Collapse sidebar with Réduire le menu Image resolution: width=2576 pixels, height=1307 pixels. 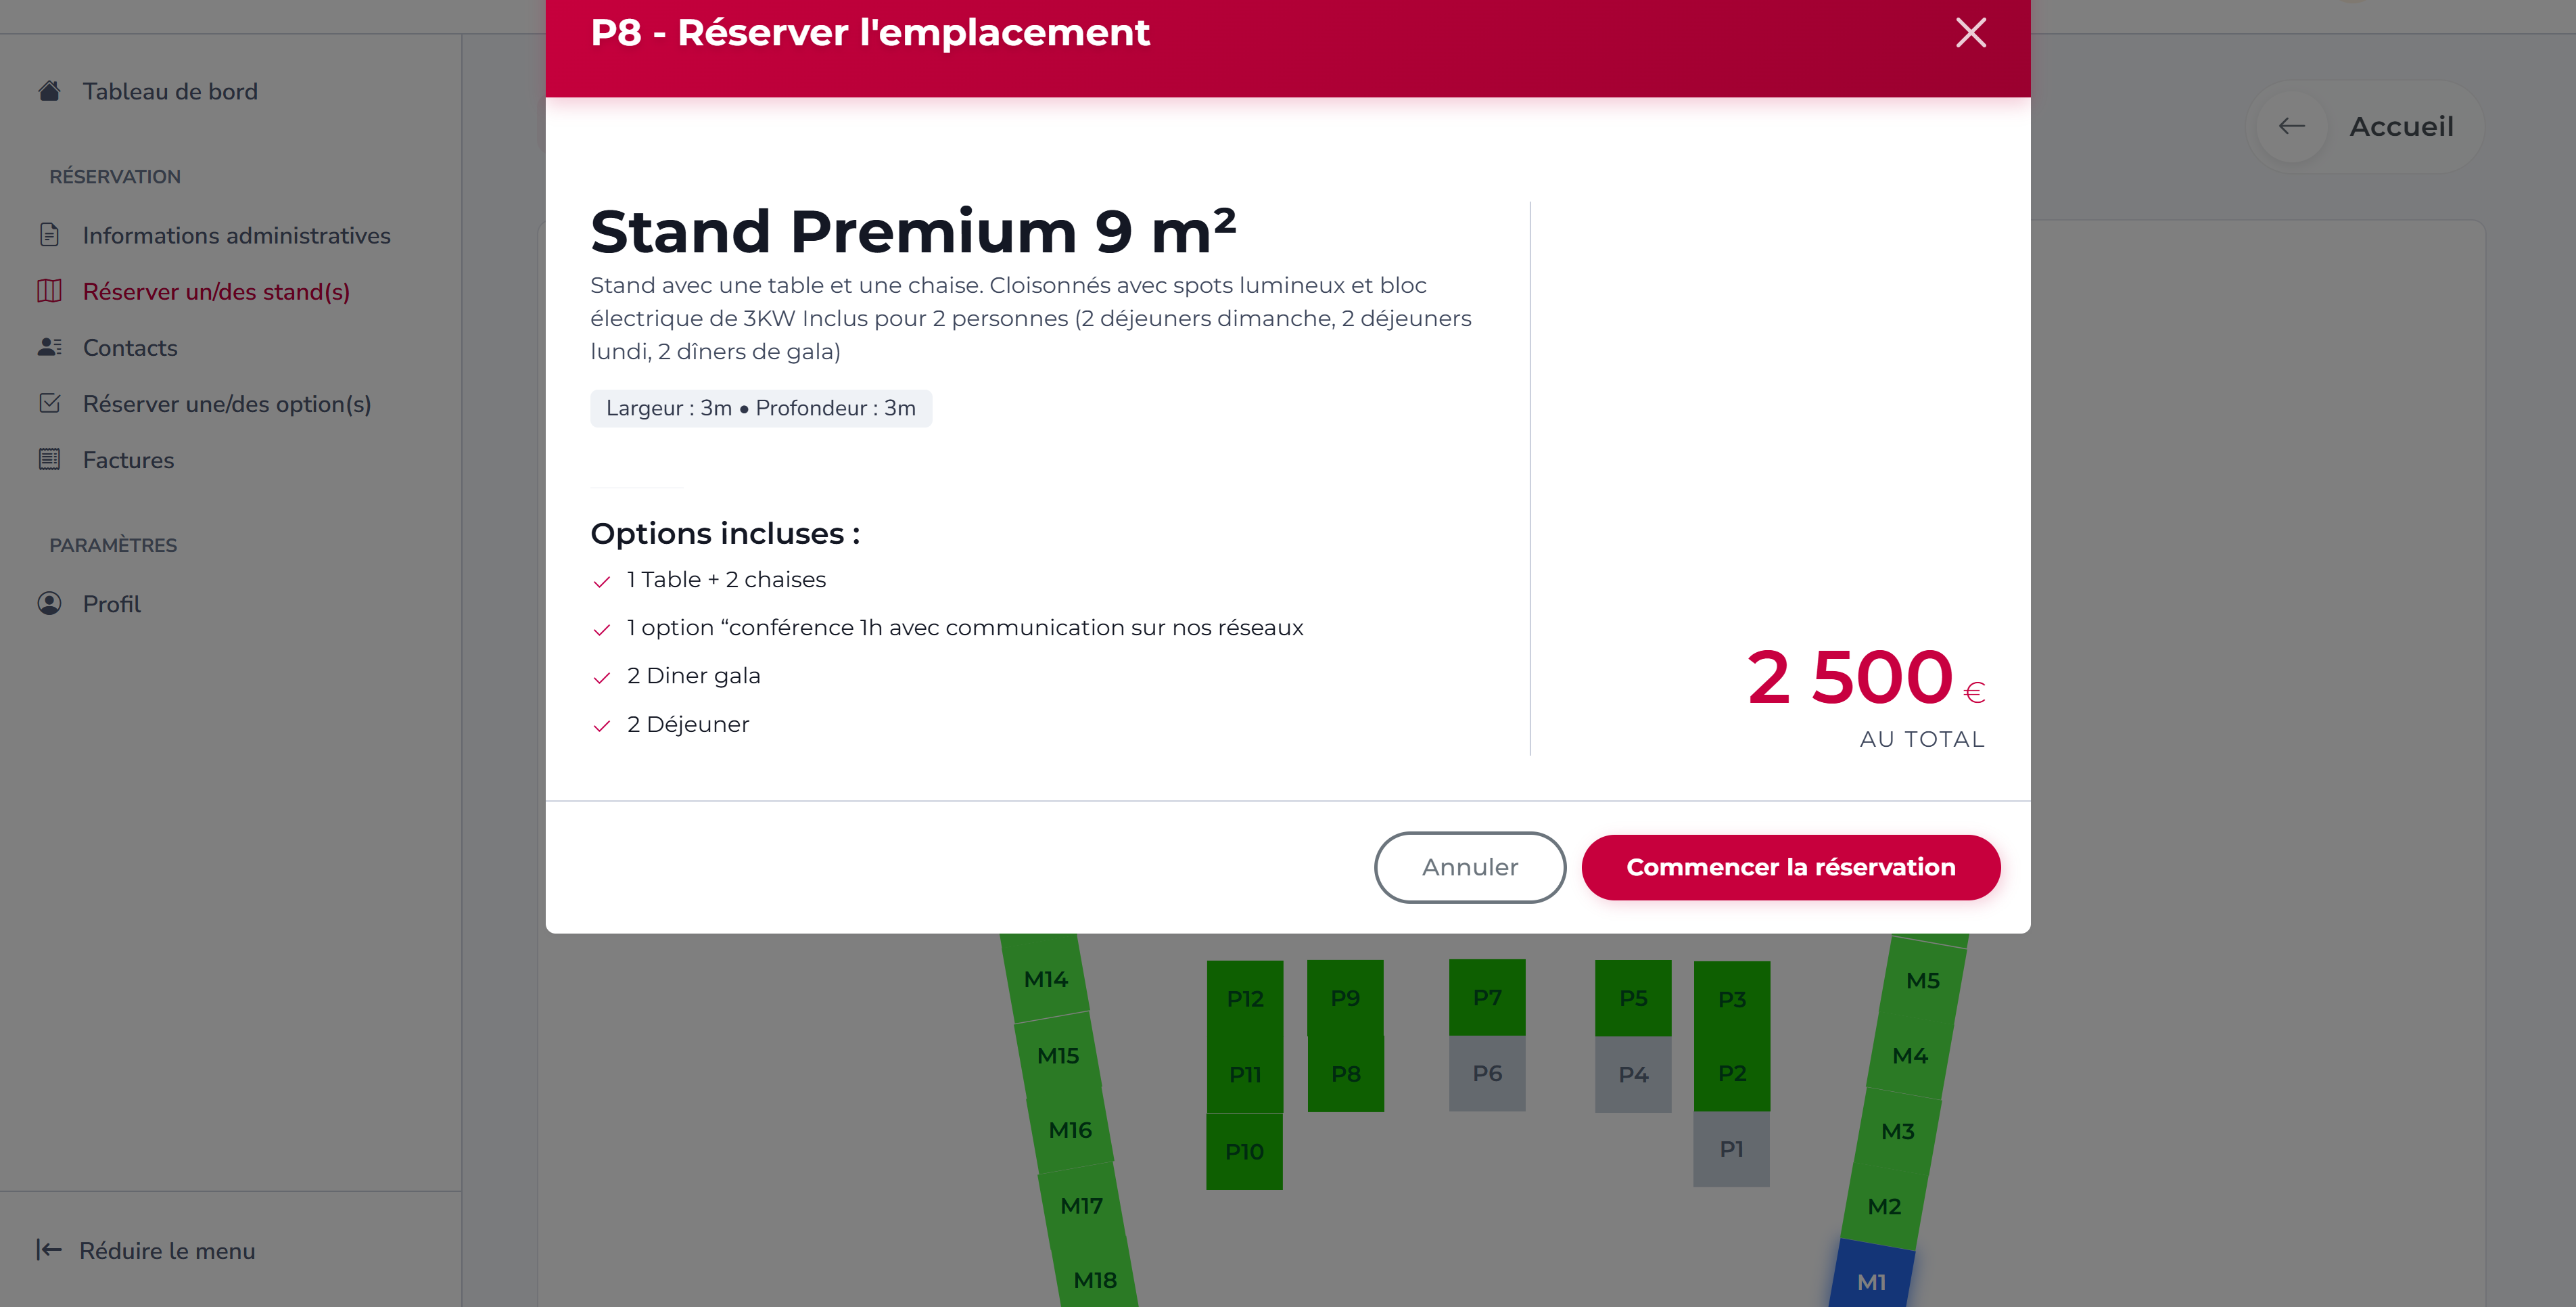point(147,1250)
